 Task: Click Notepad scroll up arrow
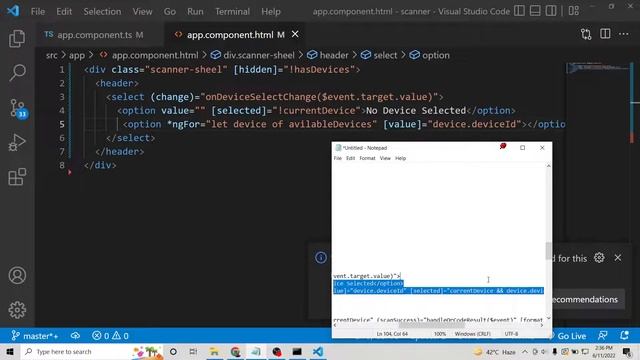(x=549, y=166)
